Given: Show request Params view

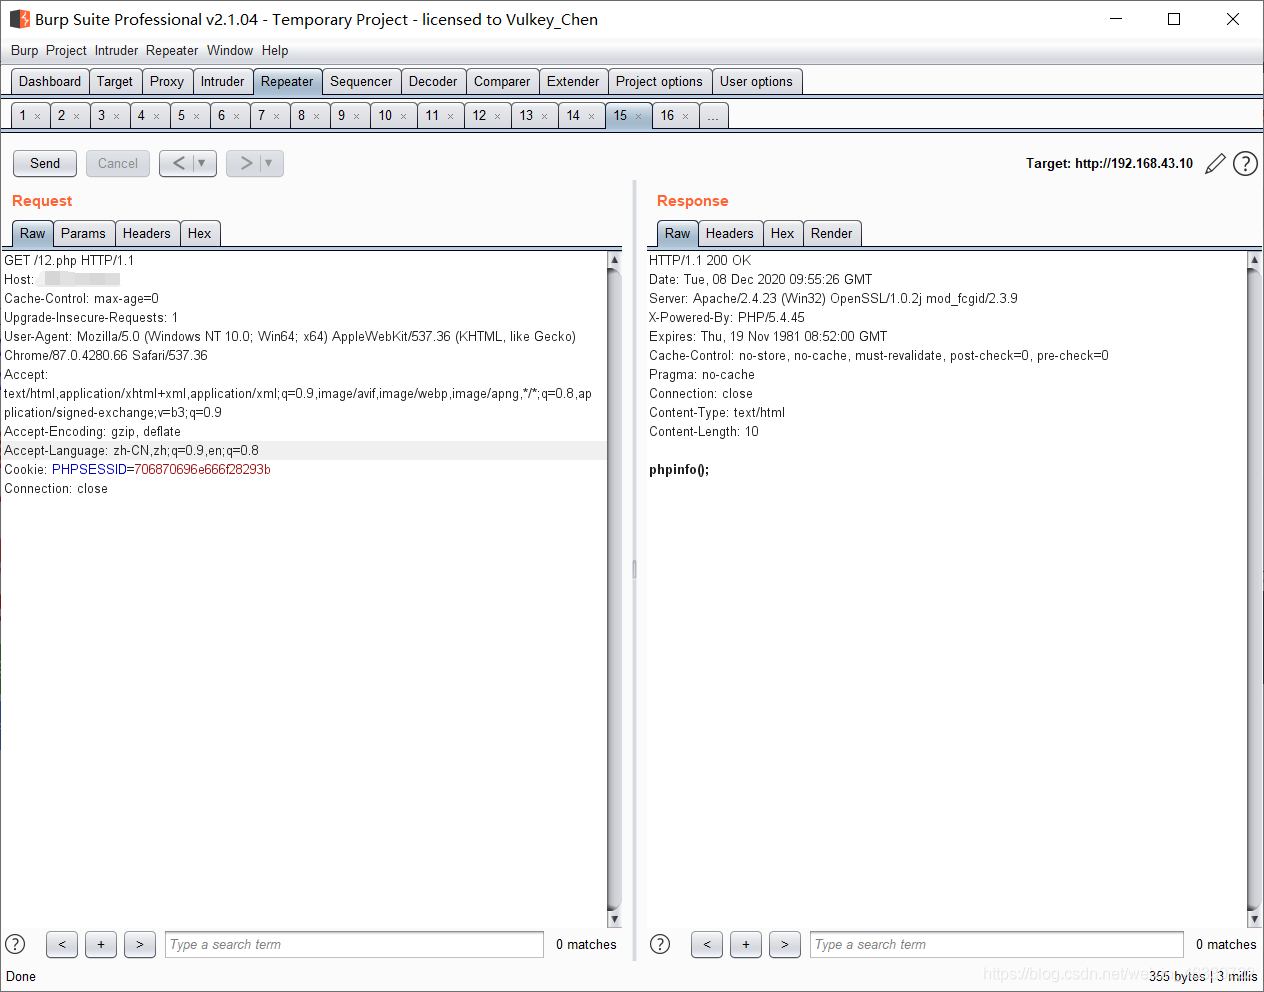Looking at the screenshot, I should click(x=83, y=234).
